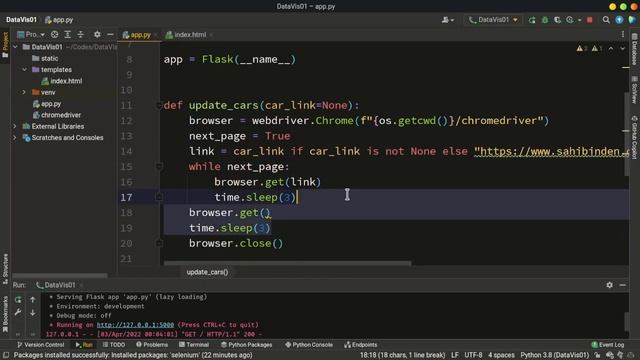Click the Rerun icon in Run panel
This screenshot has height=360, width=640.
[x=18, y=300]
